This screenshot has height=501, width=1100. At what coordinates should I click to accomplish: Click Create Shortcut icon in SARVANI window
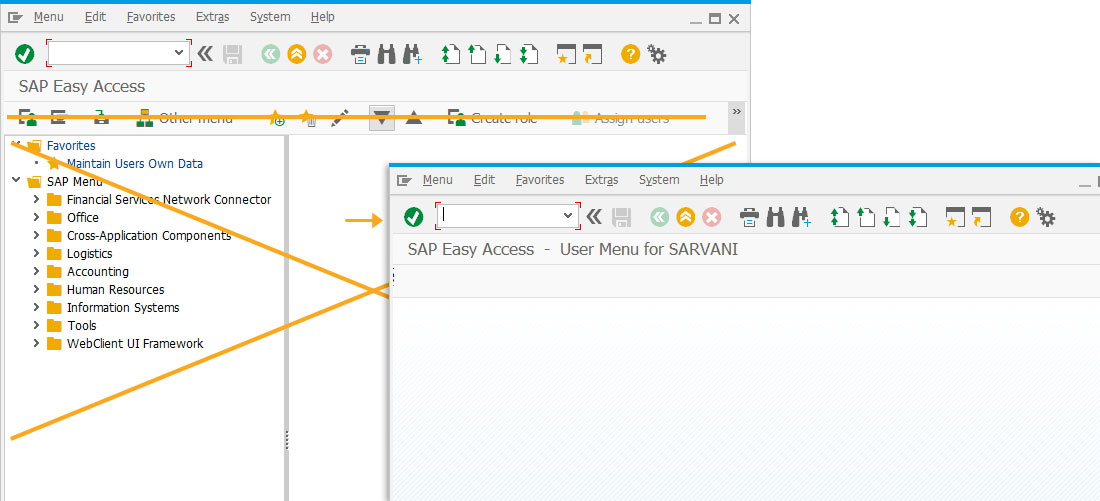981,217
